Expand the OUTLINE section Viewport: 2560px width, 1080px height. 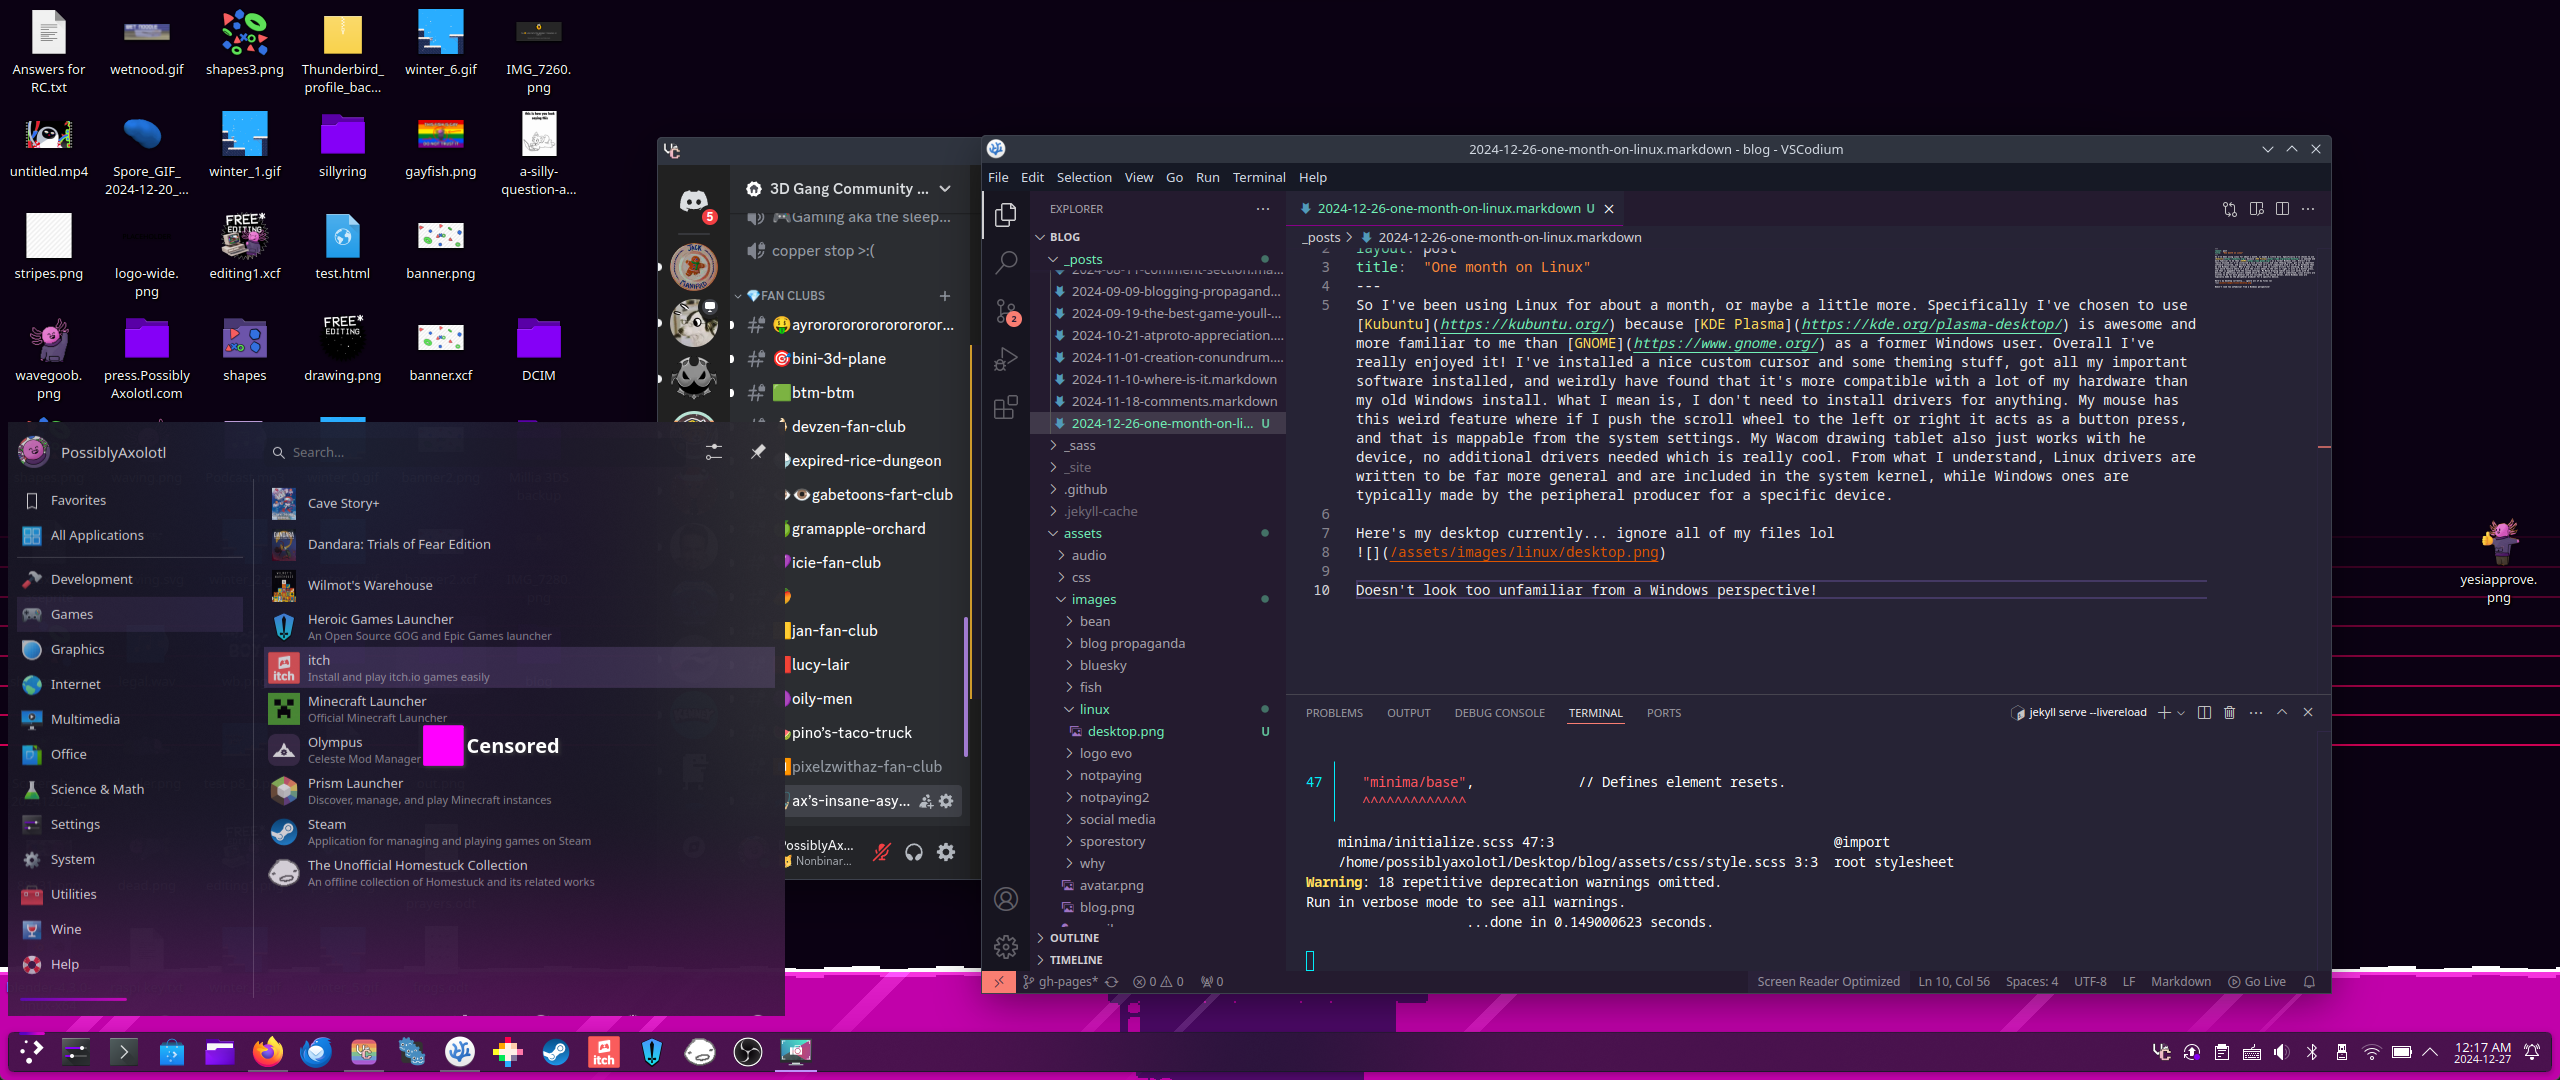coord(1074,938)
